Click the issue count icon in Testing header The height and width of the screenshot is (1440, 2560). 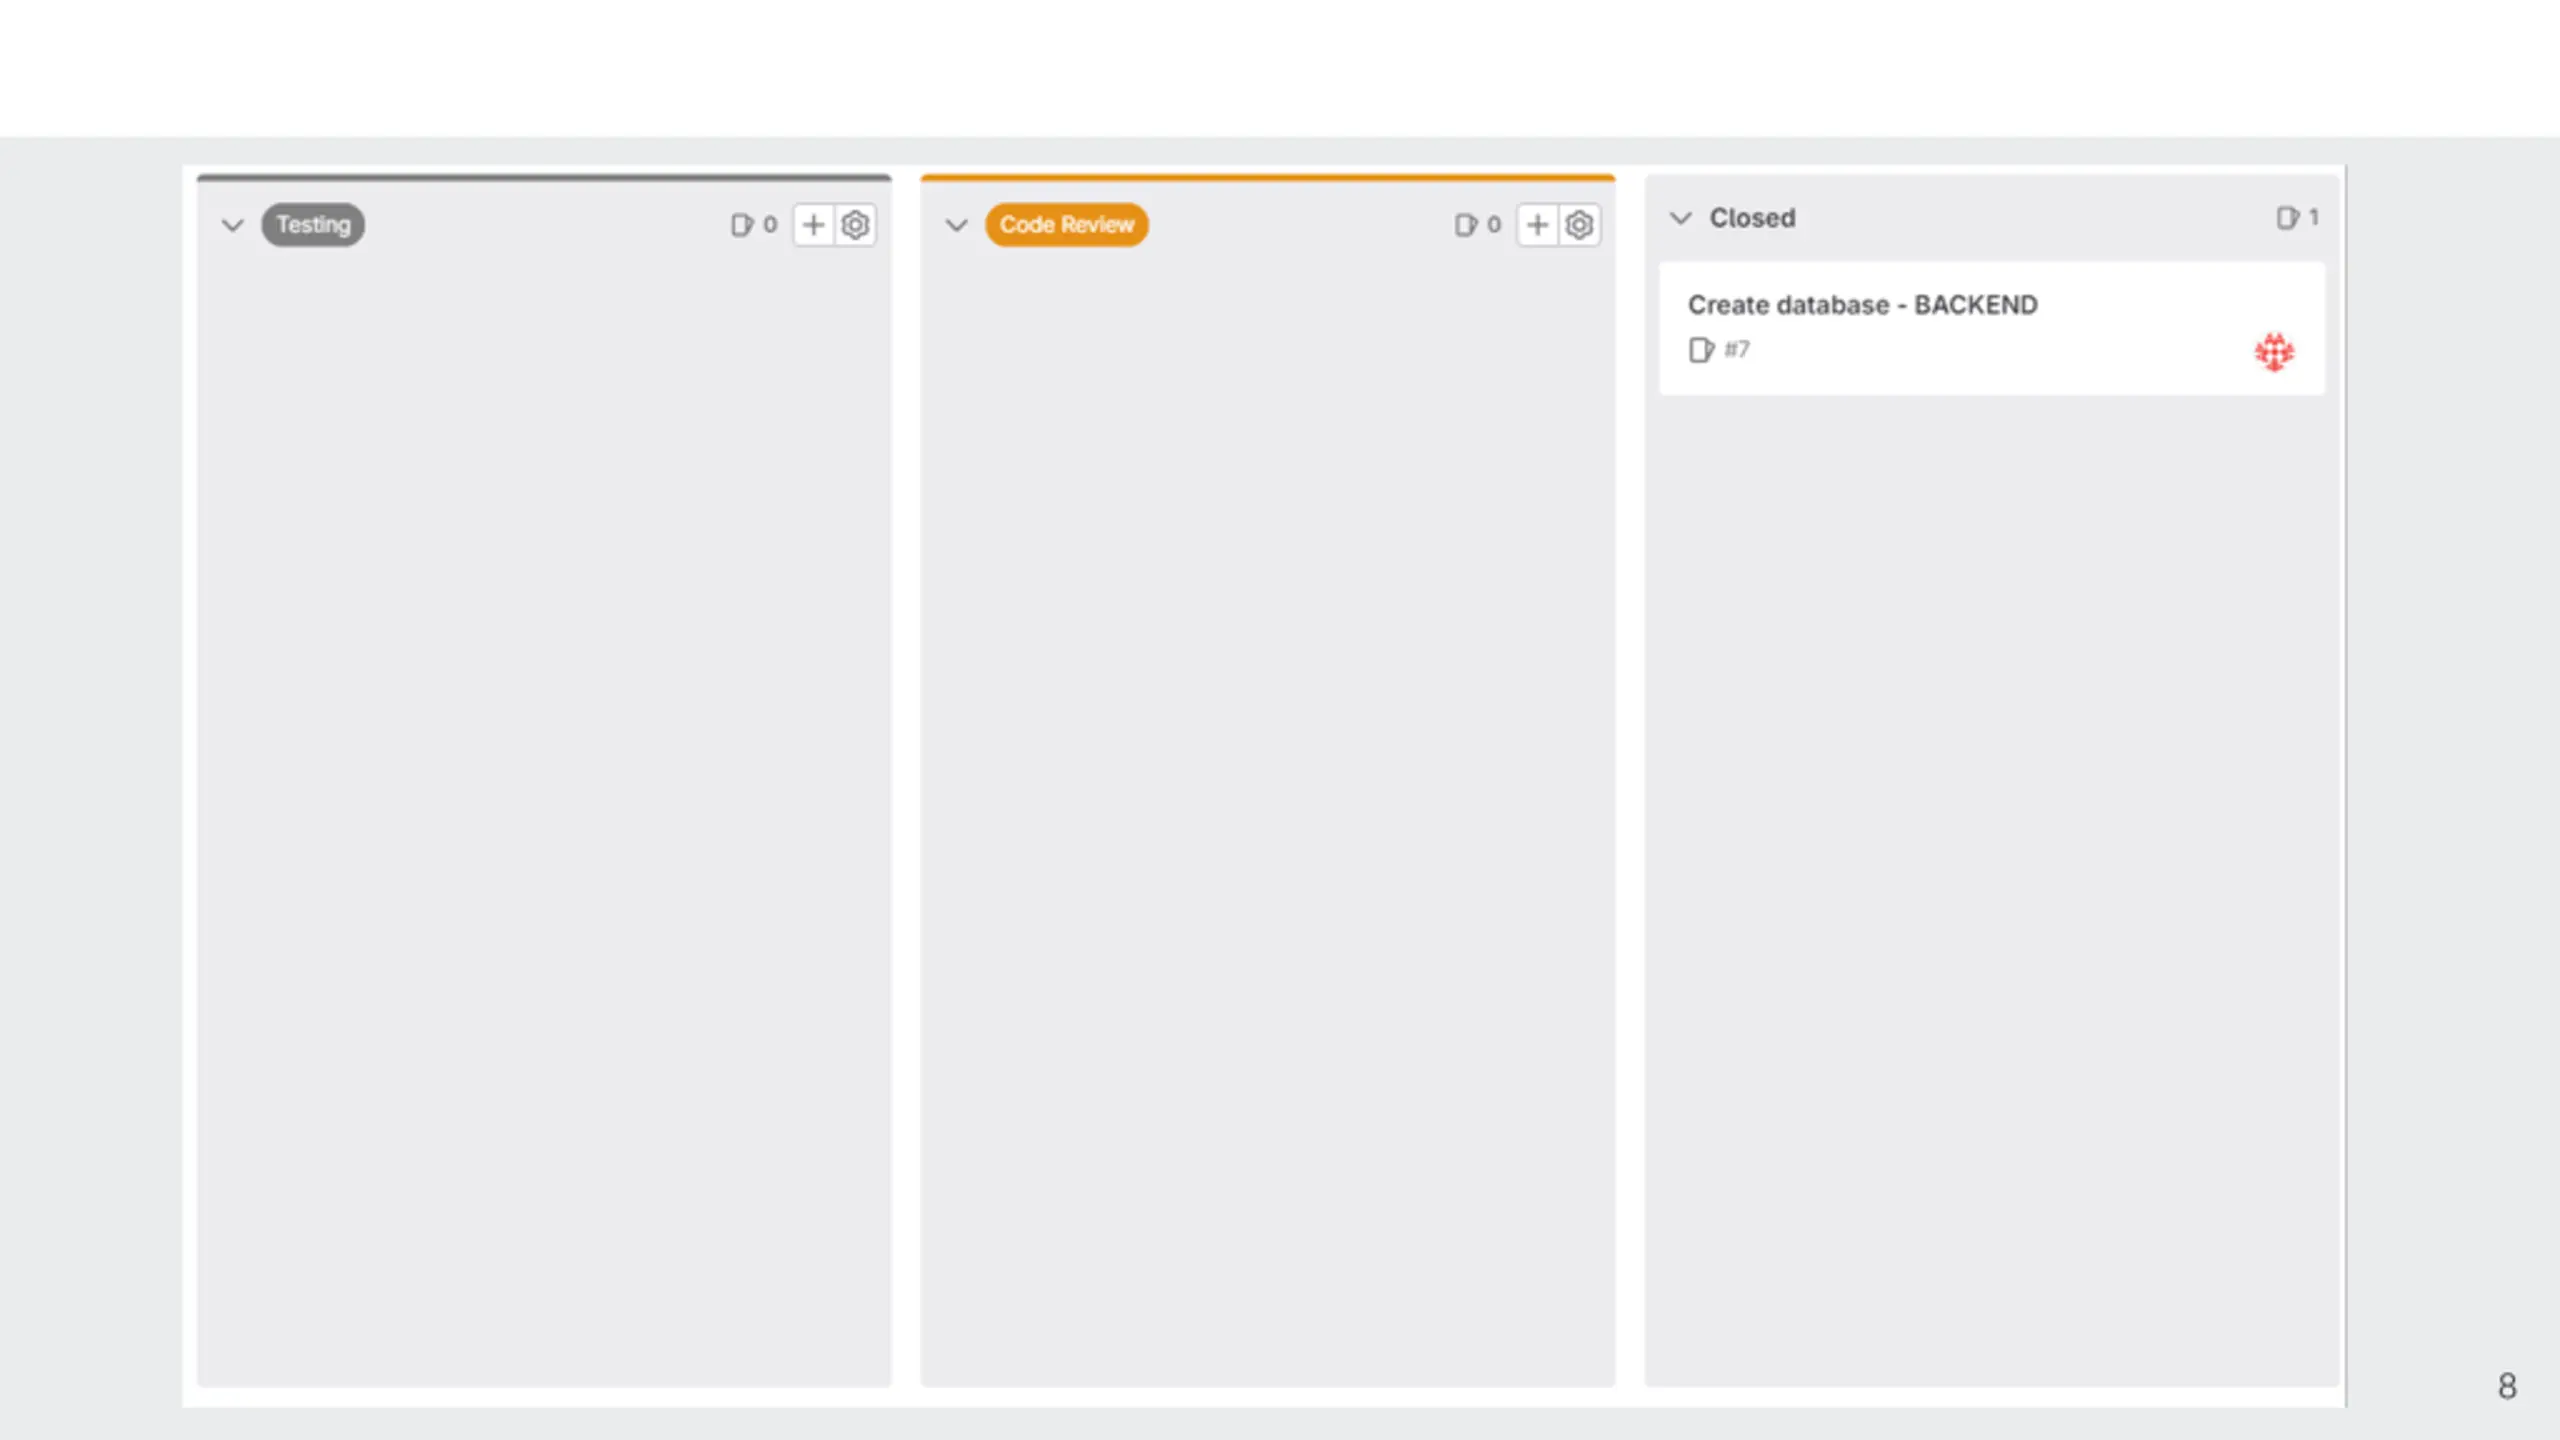click(x=741, y=225)
